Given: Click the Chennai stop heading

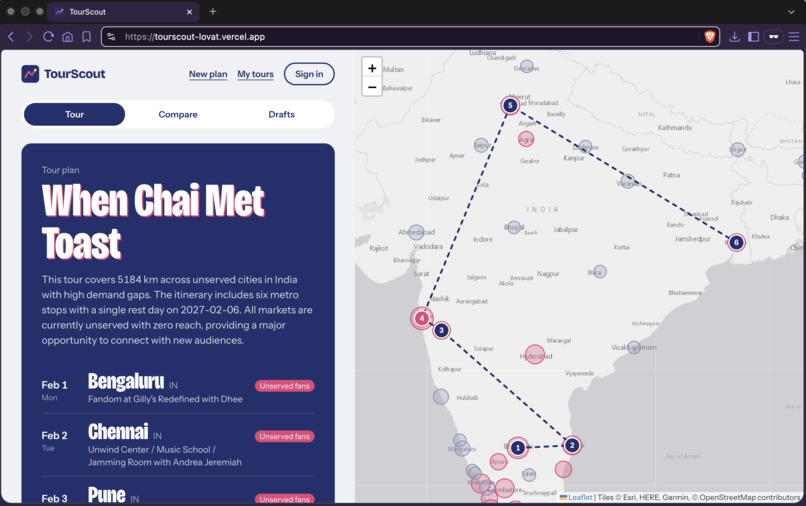Looking at the screenshot, I should (x=118, y=432).
